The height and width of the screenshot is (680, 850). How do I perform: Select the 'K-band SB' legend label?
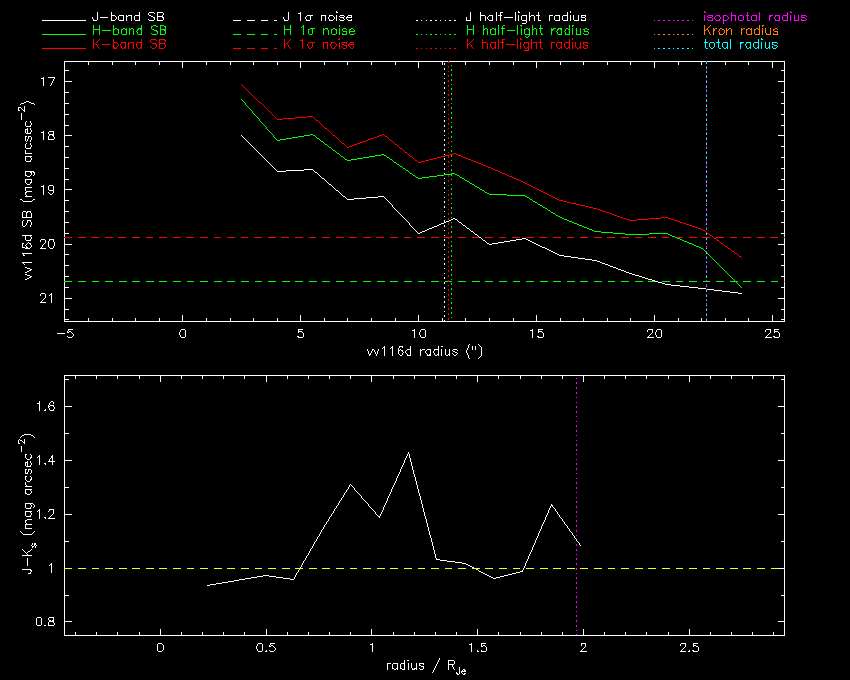coord(124,45)
